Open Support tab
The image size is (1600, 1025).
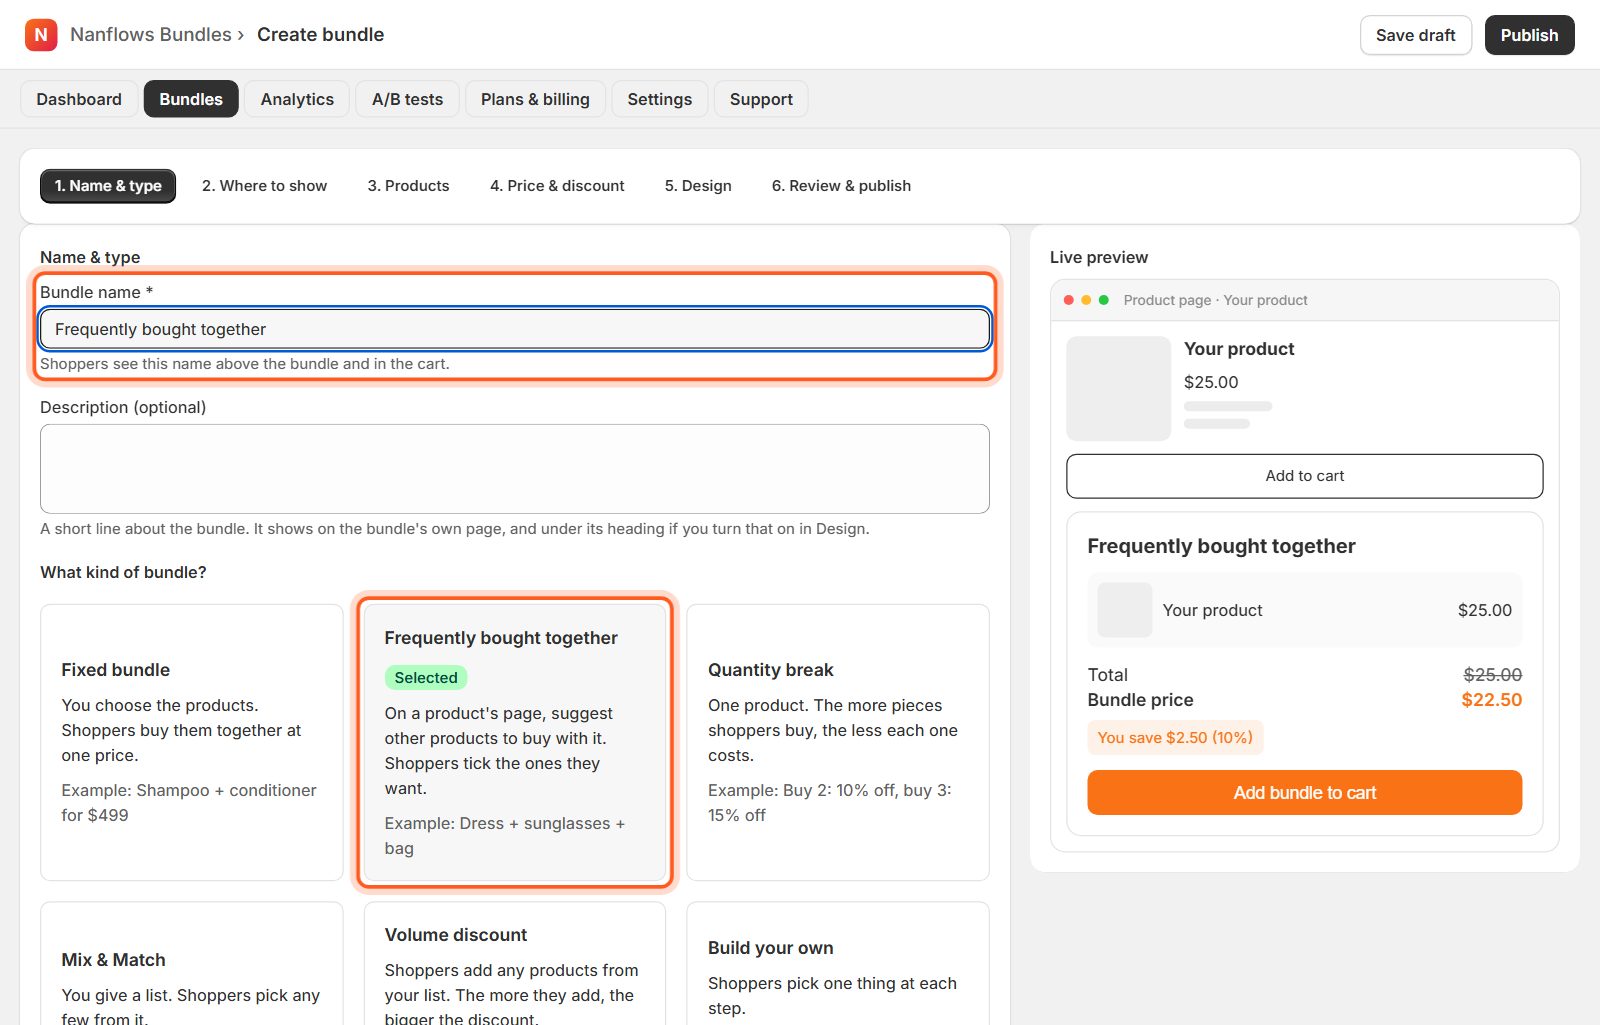(x=761, y=99)
